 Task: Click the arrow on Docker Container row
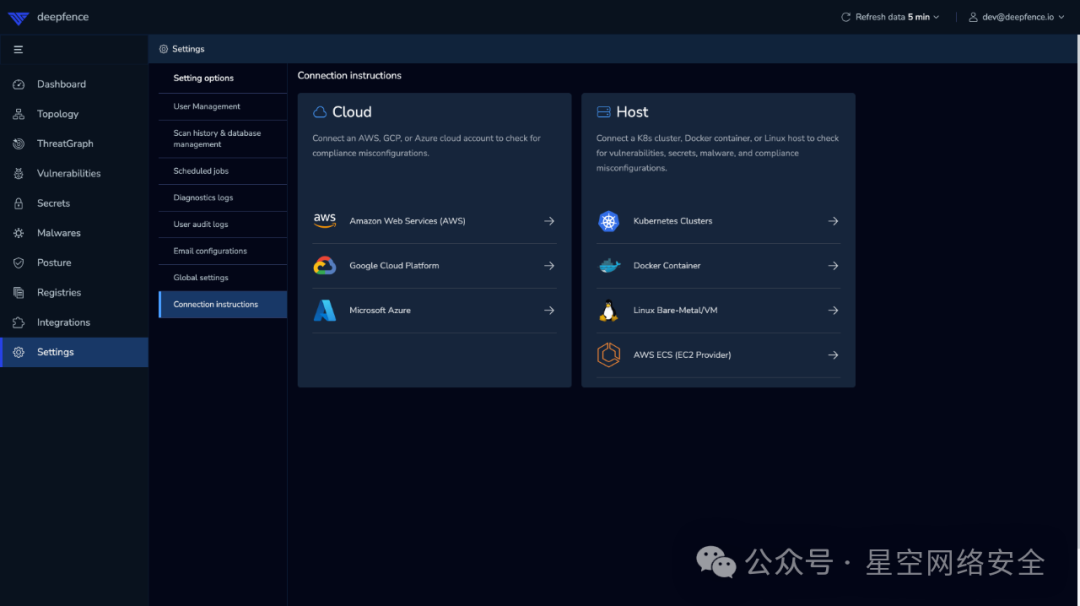click(833, 266)
